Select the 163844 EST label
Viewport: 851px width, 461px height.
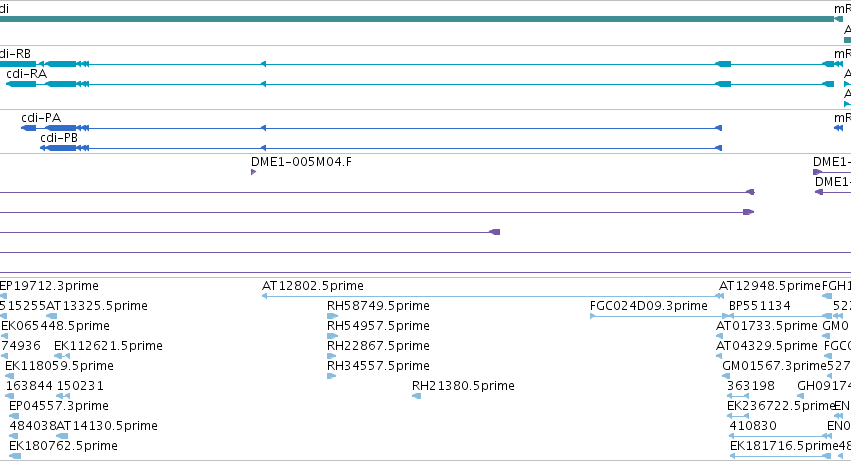tap(29, 386)
